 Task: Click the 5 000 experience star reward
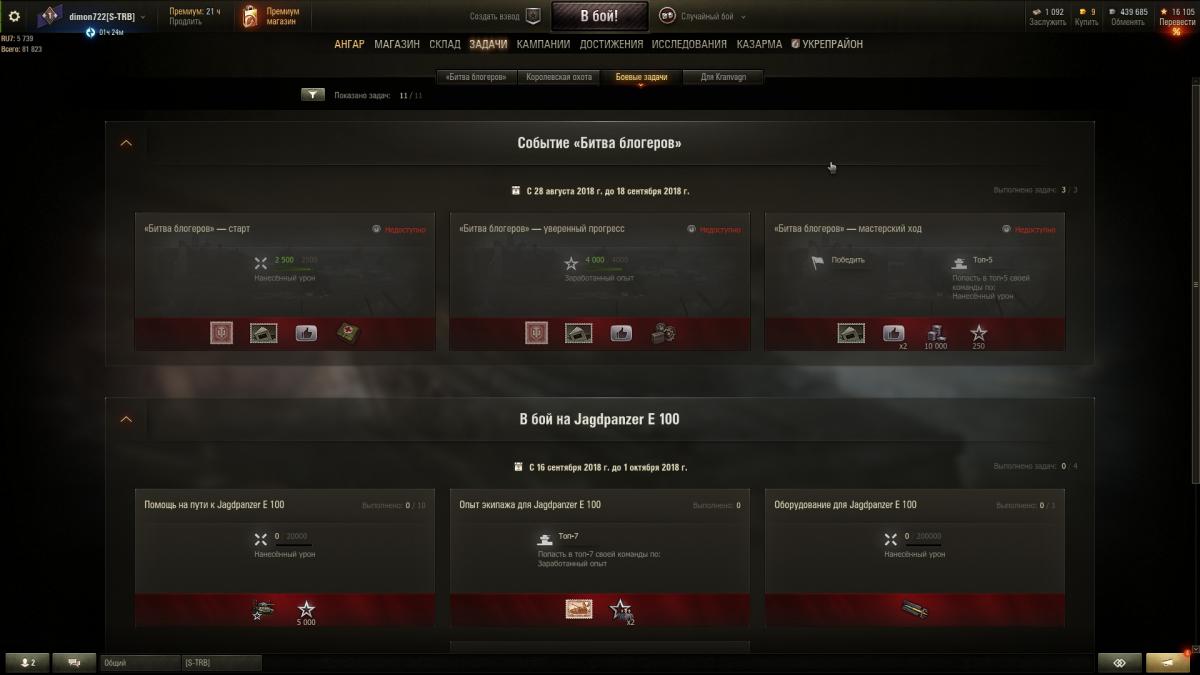(306, 611)
